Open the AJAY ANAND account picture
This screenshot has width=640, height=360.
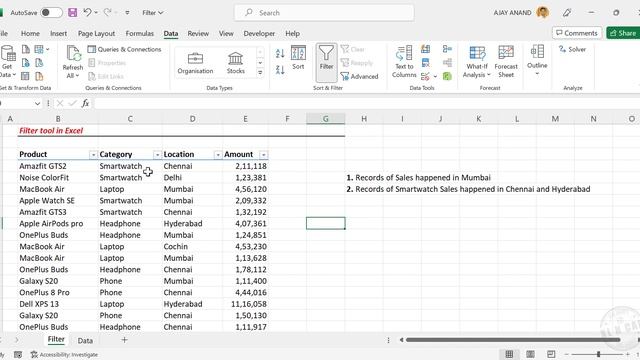click(x=542, y=13)
